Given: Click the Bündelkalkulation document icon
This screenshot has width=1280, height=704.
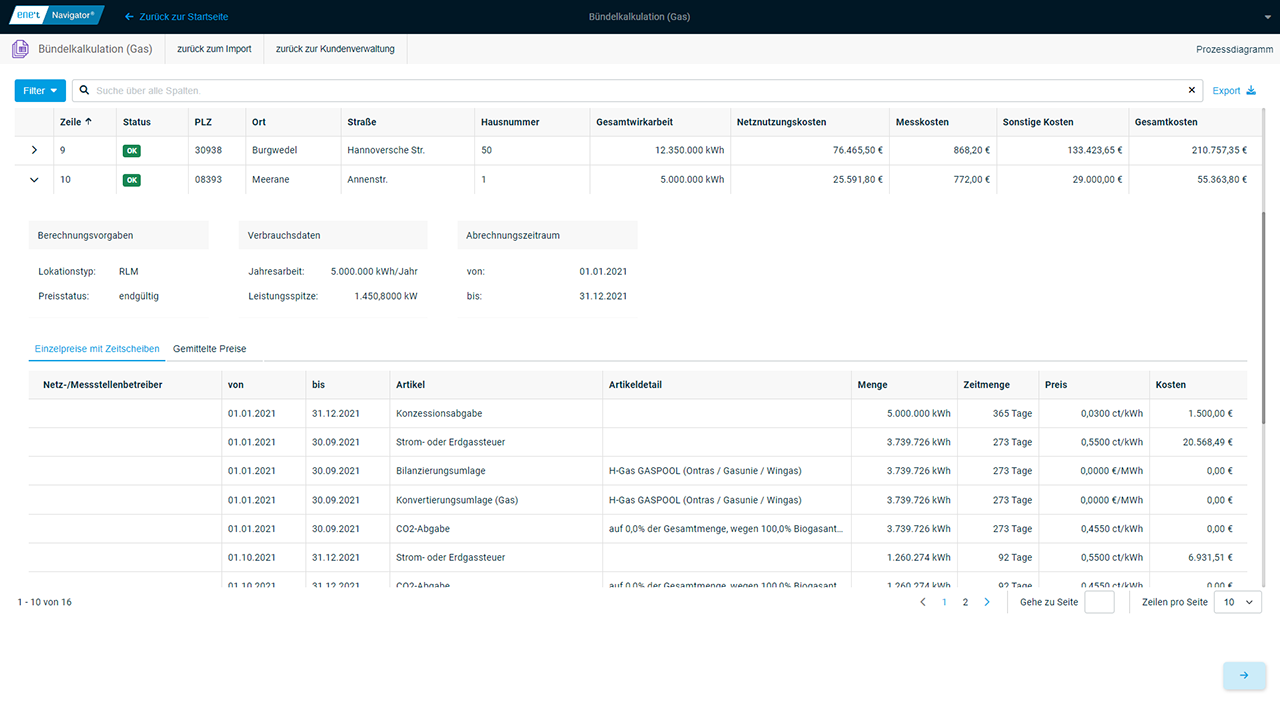Looking at the screenshot, I should tap(20, 49).
